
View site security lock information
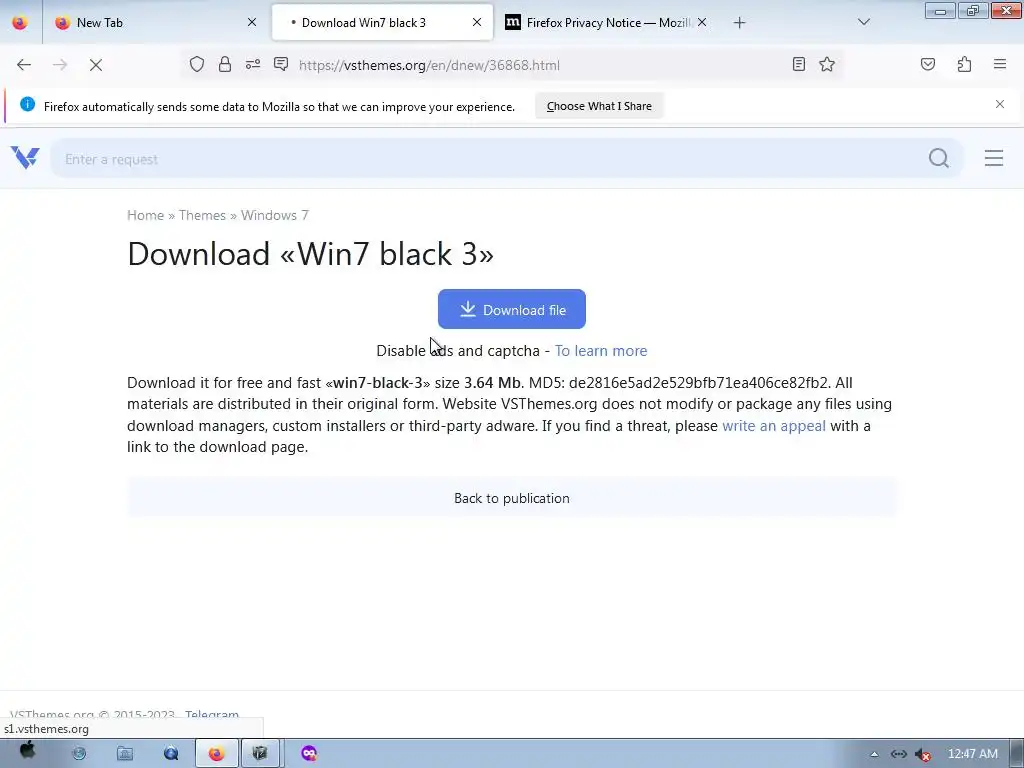click(225, 64)
